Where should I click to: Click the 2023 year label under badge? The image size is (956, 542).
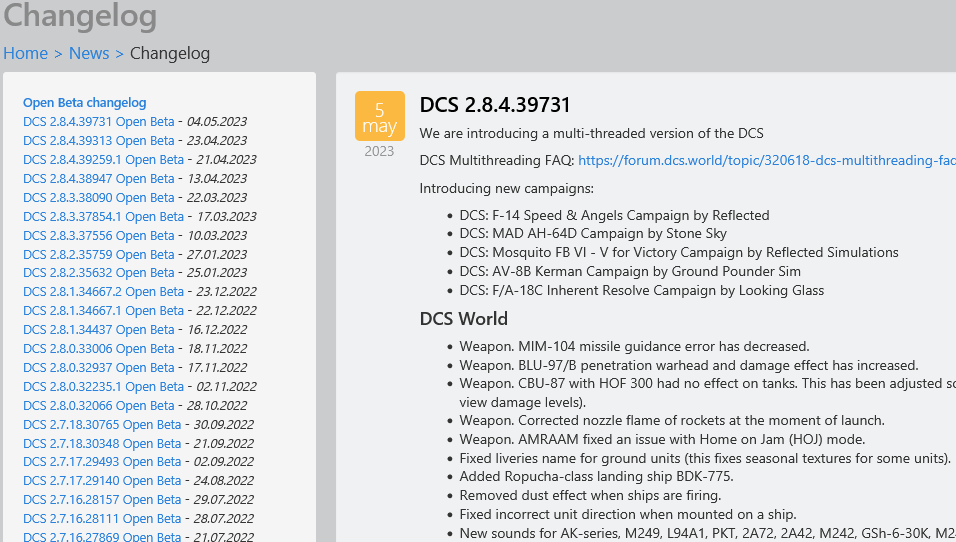(x=379, y=151)
